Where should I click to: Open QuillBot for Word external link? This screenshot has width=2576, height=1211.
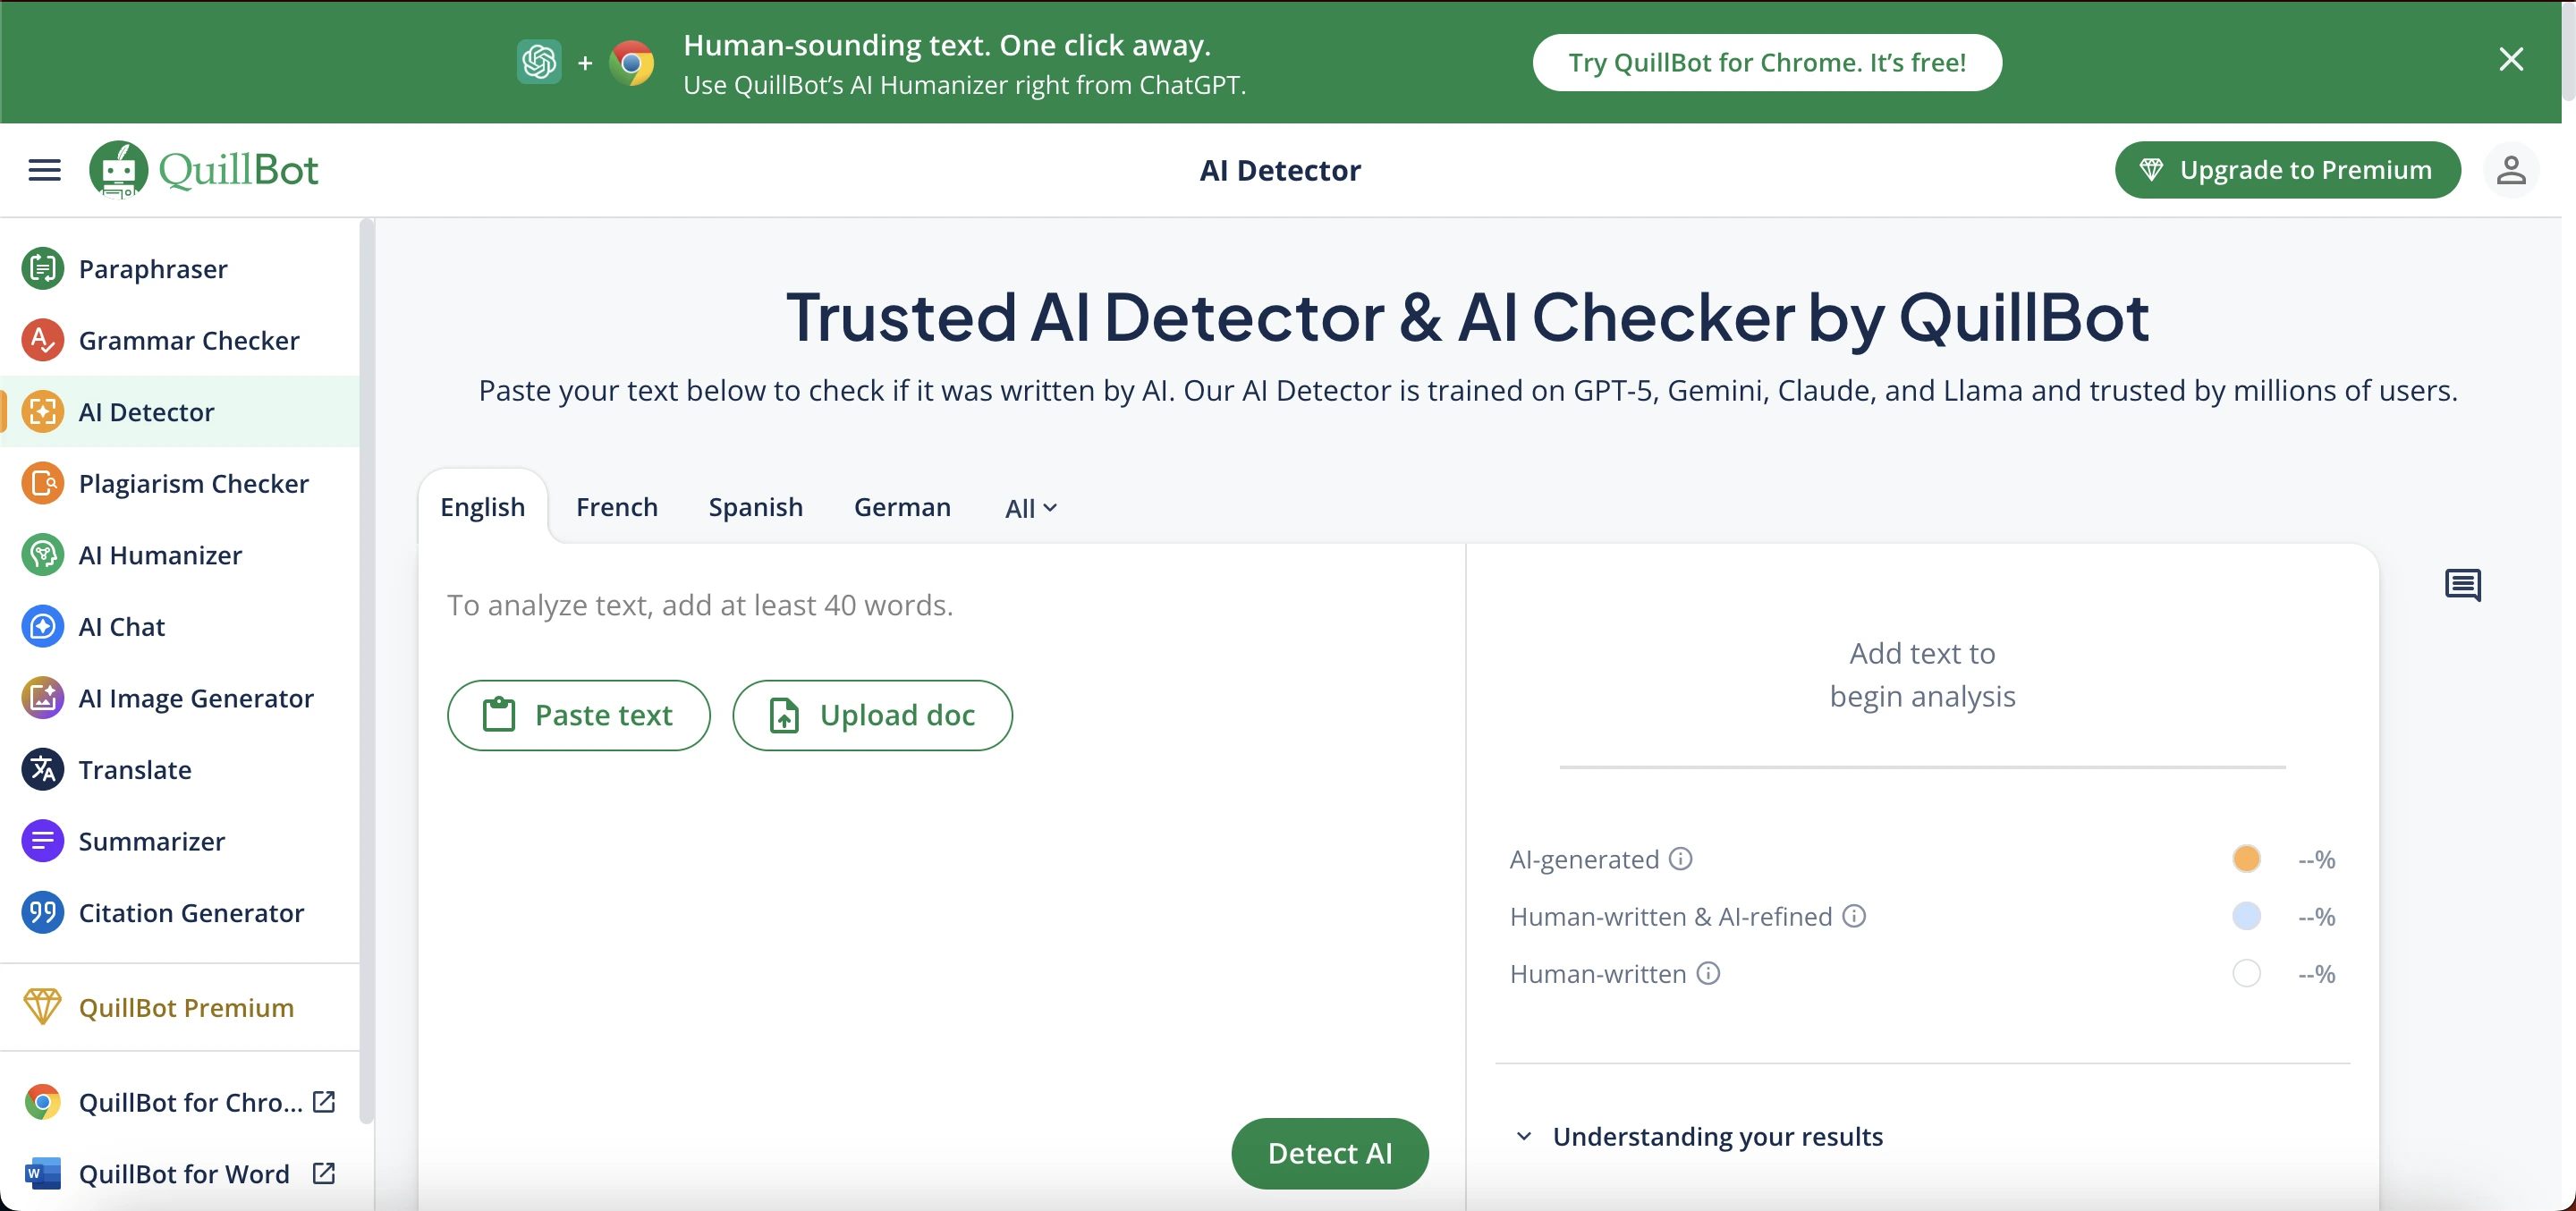pyautogui.click(x=324, y=1173)
